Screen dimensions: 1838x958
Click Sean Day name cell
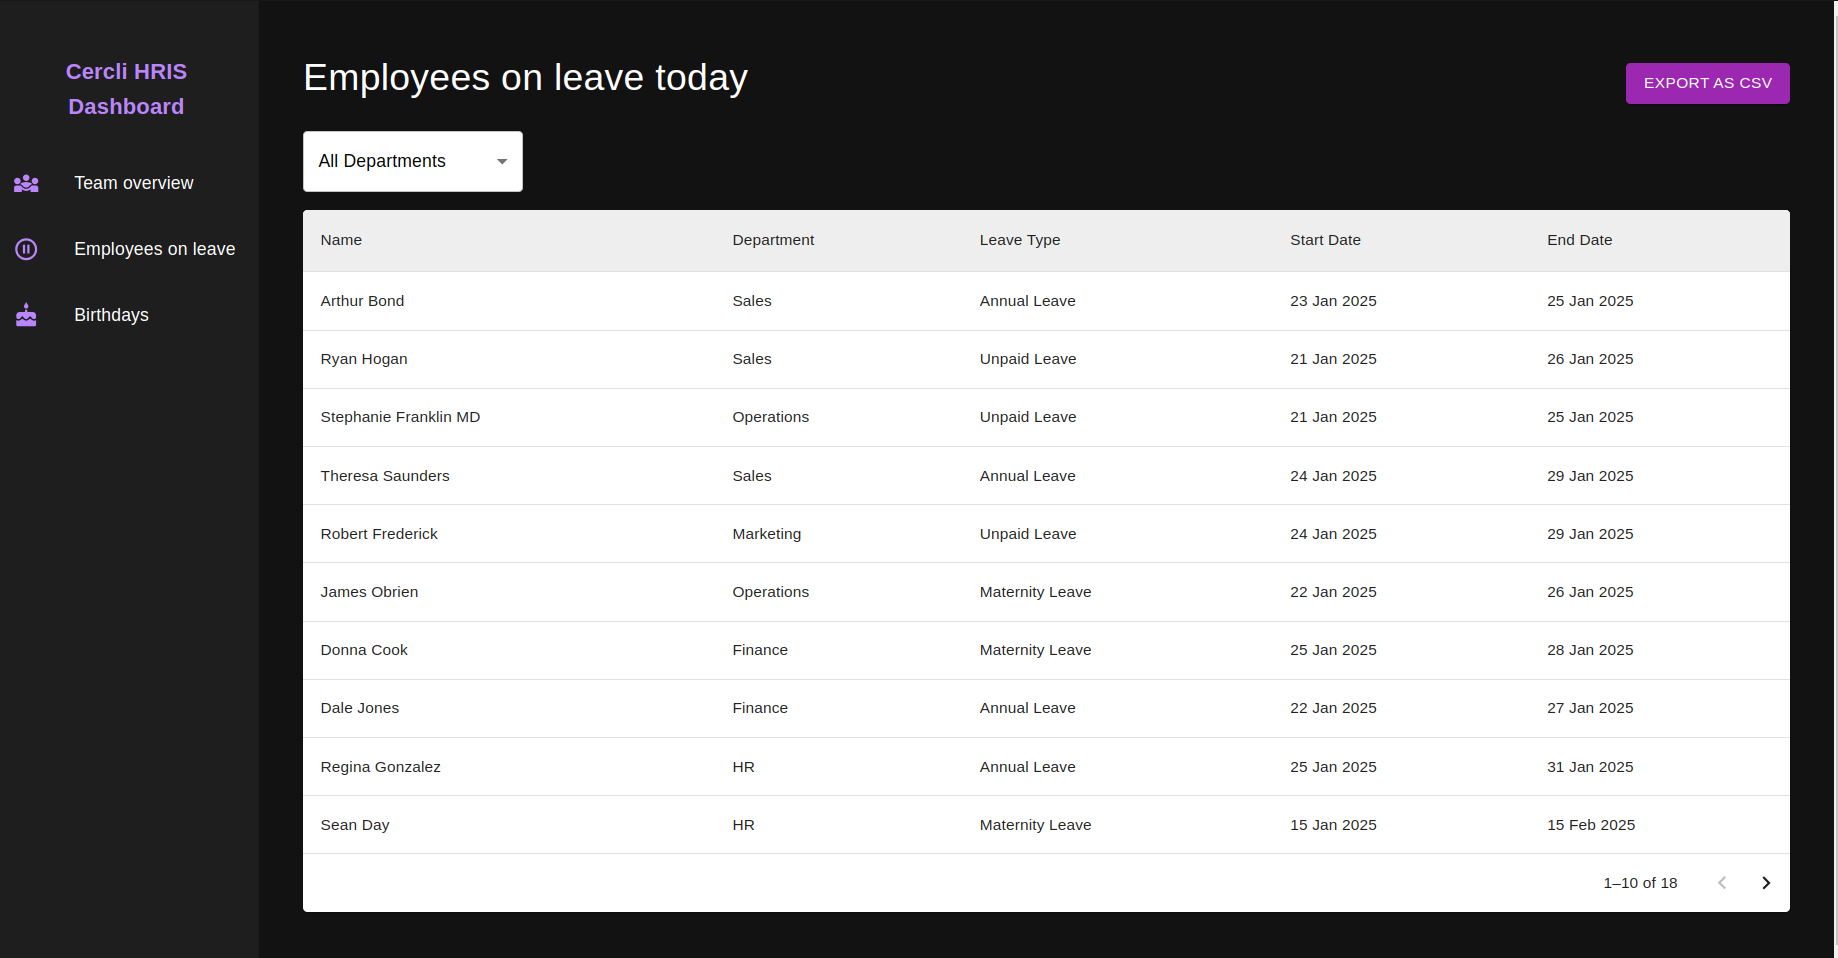point(355,825)
